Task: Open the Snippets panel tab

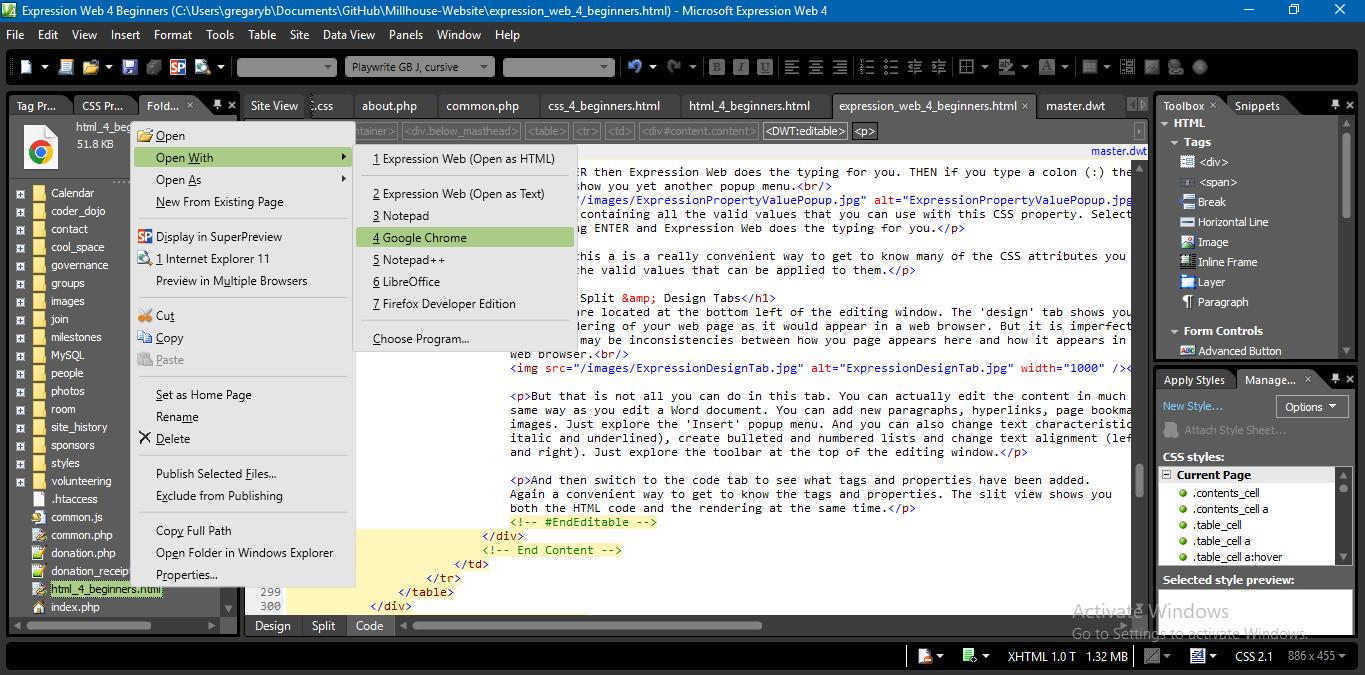Action: point(1257,105)
